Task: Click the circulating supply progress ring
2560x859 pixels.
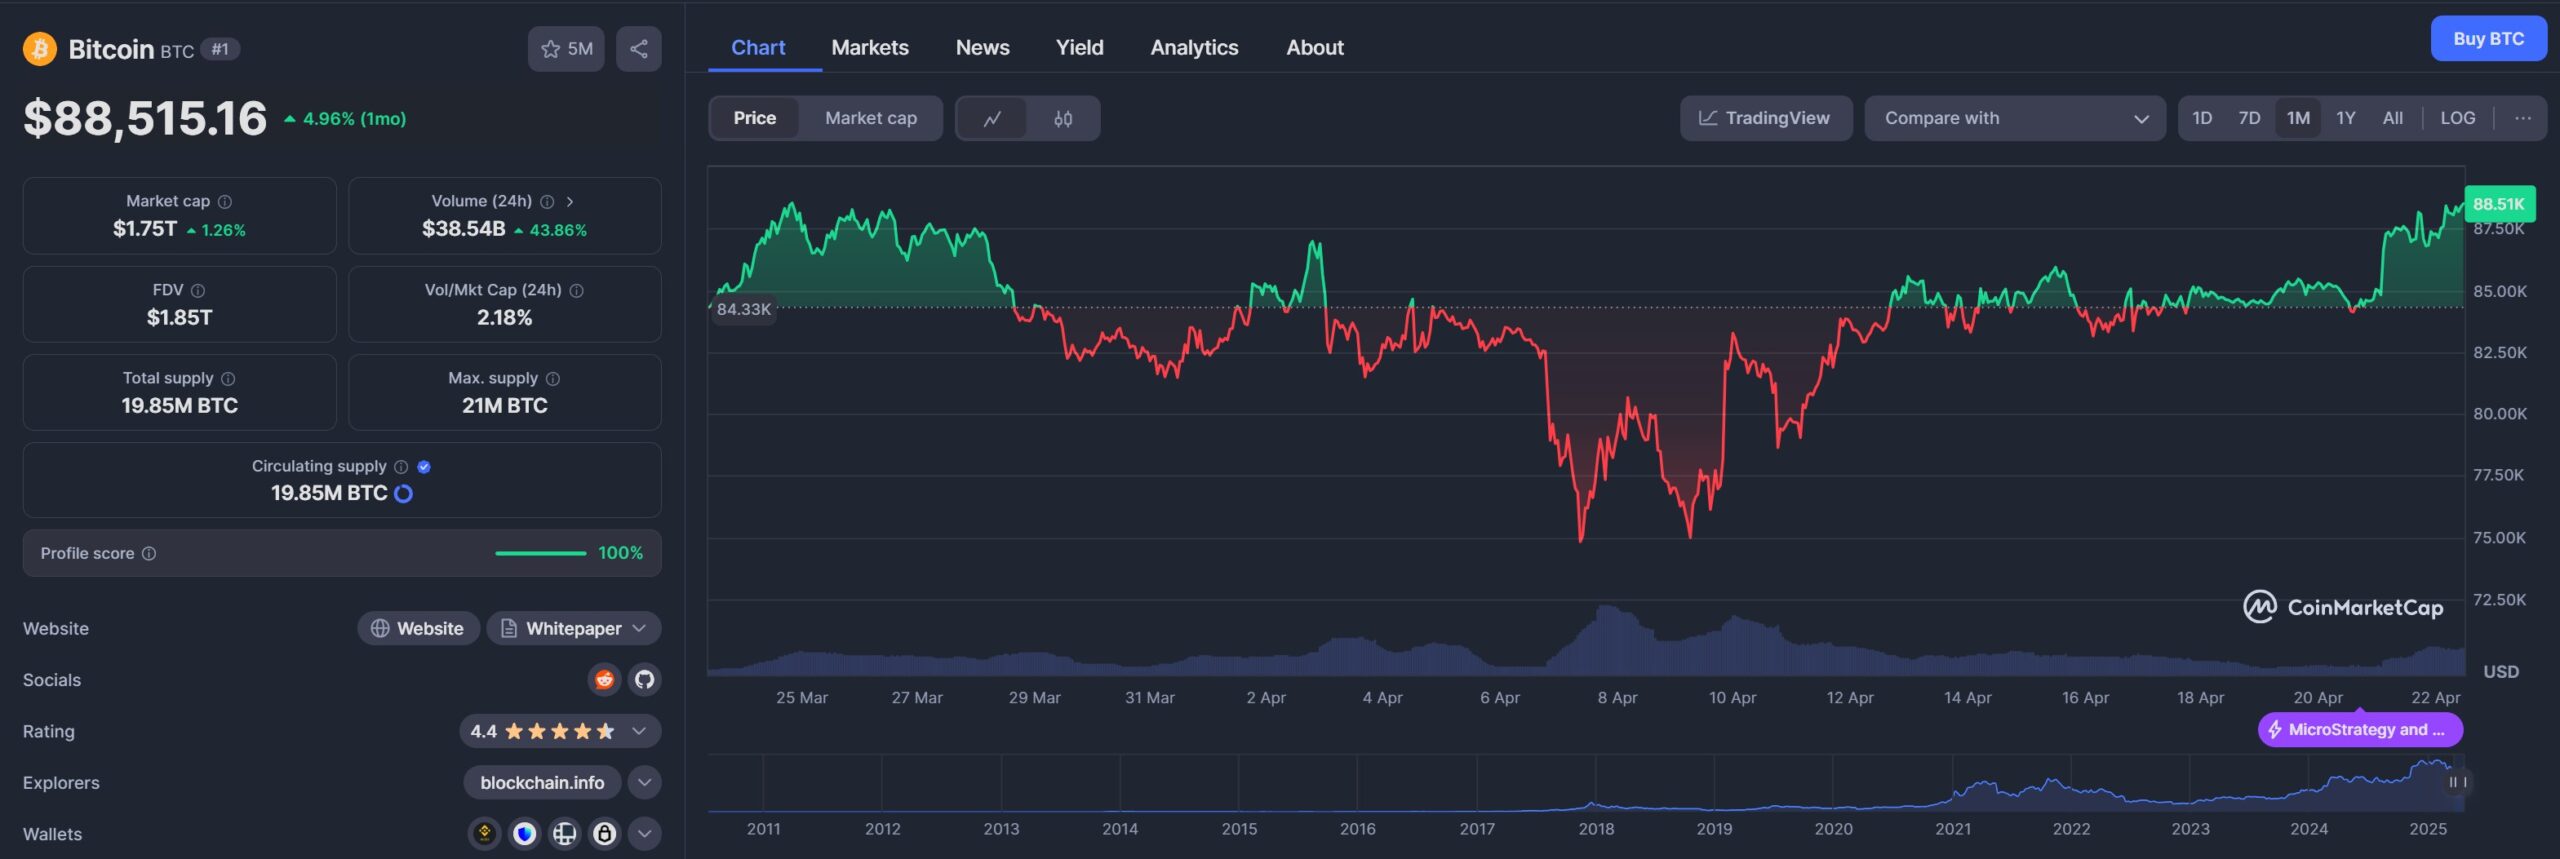Action: [404, 494]
